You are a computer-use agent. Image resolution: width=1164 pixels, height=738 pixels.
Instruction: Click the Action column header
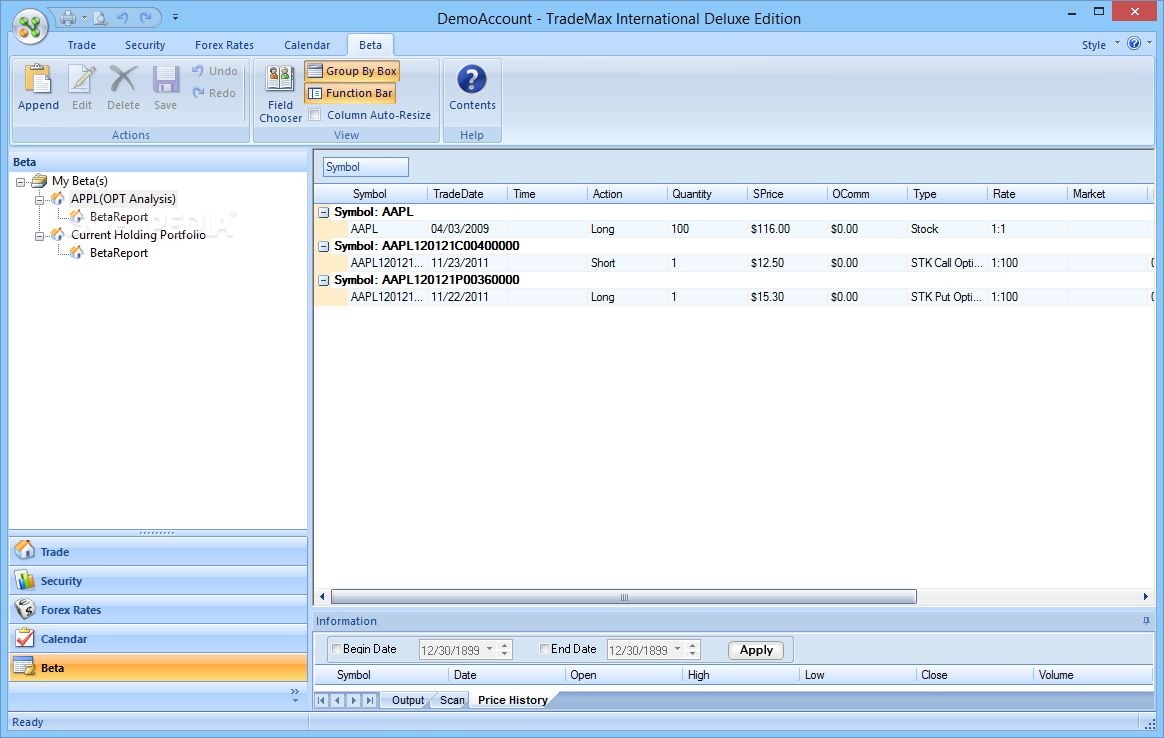click(627, 194)
